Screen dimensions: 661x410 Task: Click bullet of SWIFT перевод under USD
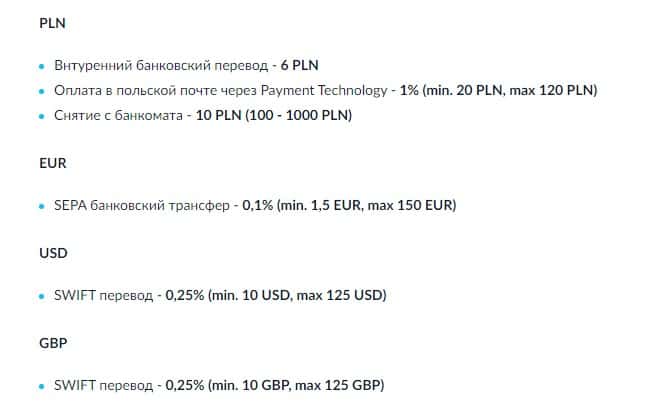pos(41,297)
